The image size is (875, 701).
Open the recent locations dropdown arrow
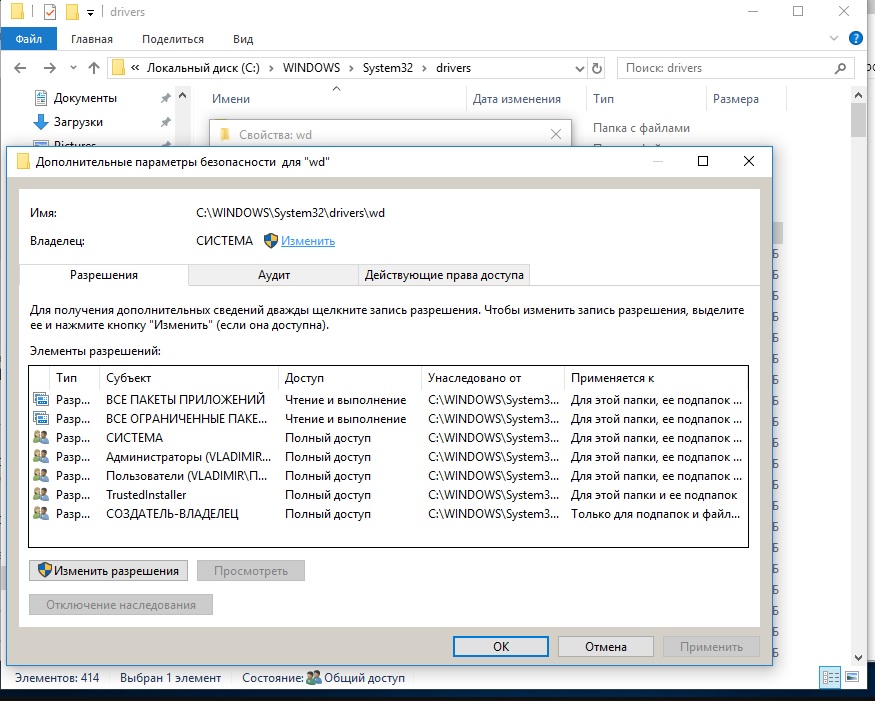(73, 68)
